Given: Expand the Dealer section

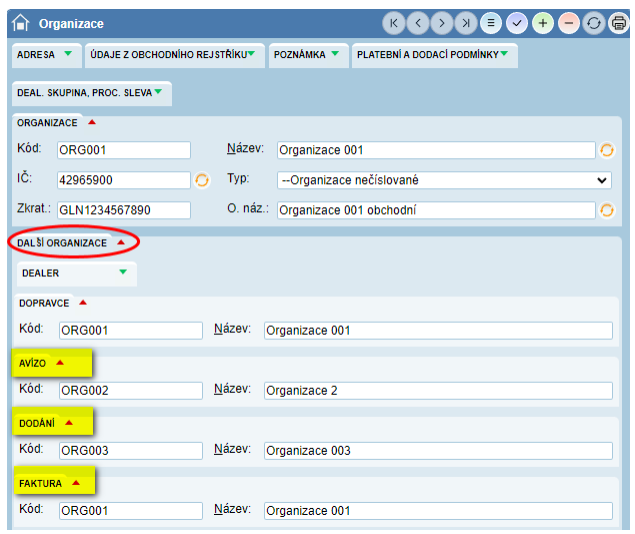Looking at the screenshot, I should 123,272.
